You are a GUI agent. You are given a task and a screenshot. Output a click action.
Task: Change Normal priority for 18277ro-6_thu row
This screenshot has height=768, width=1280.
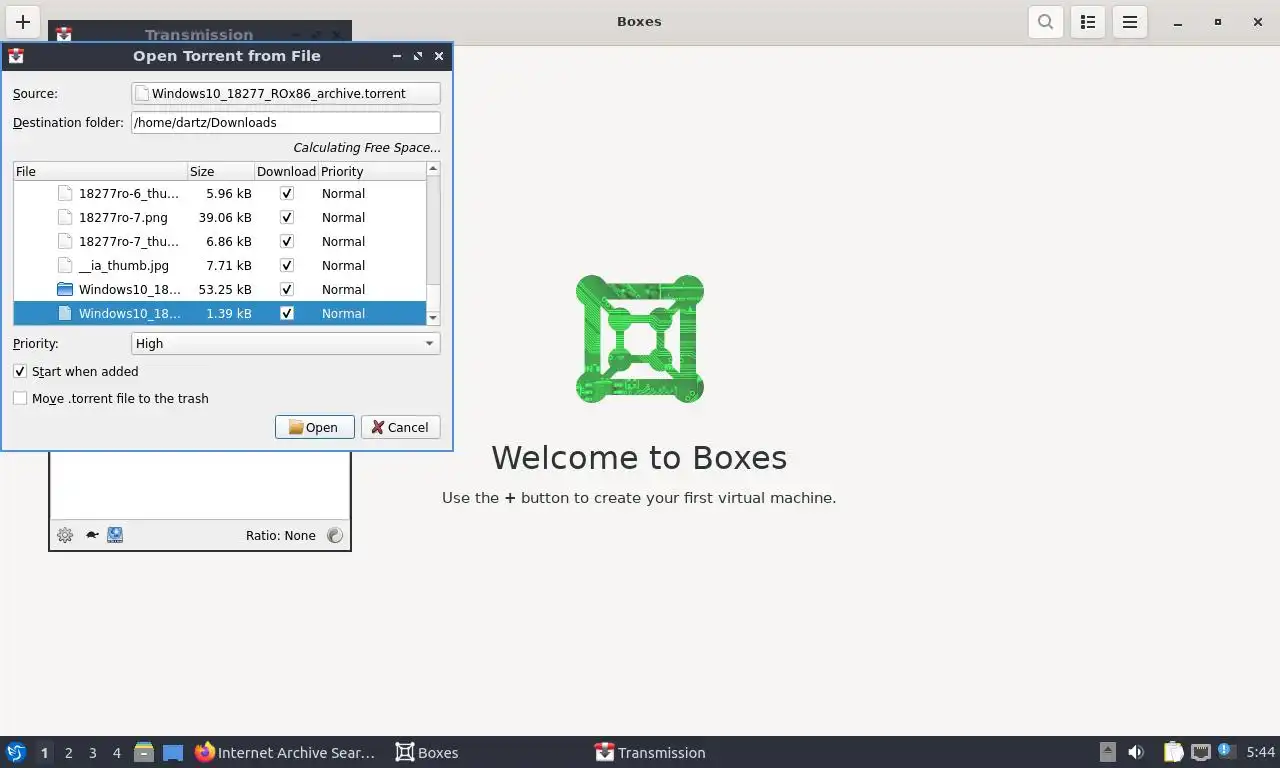tap(343, 193)
